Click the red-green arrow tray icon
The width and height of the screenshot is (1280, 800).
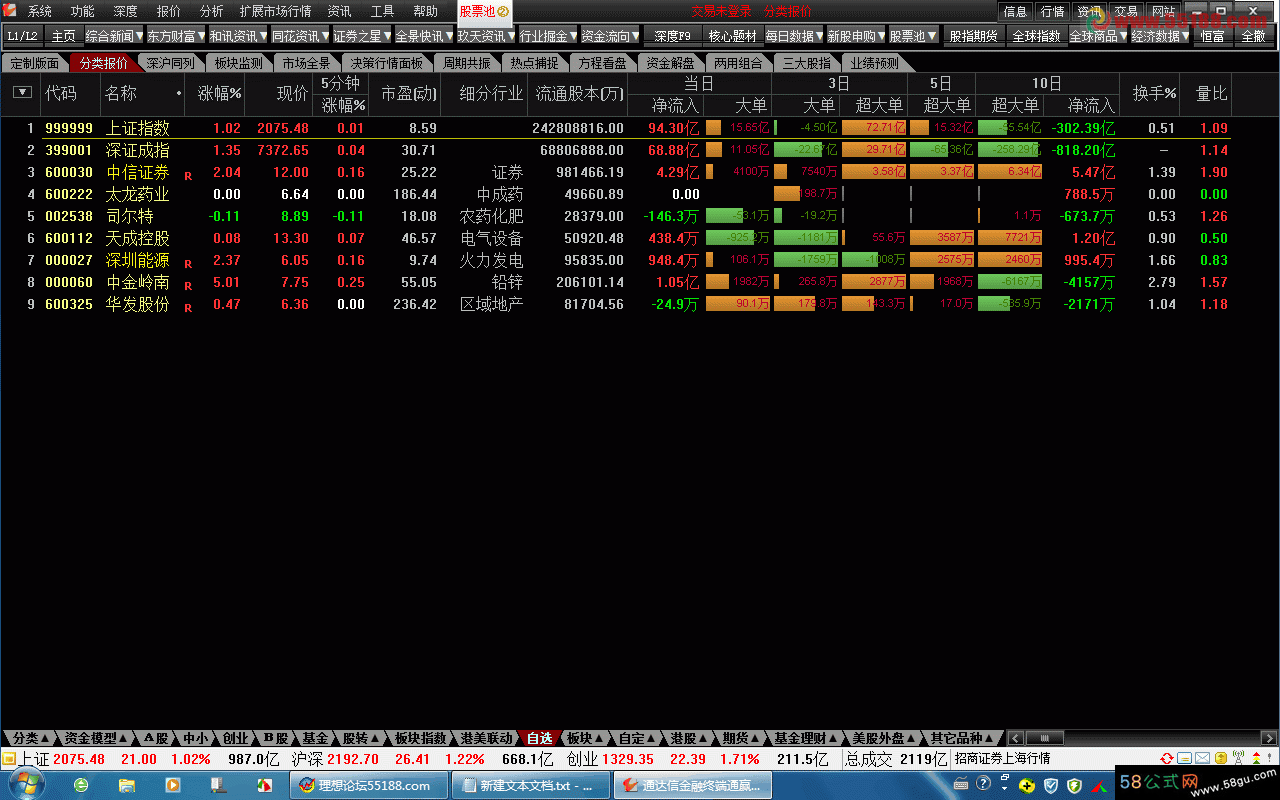tap(1098, 786)
